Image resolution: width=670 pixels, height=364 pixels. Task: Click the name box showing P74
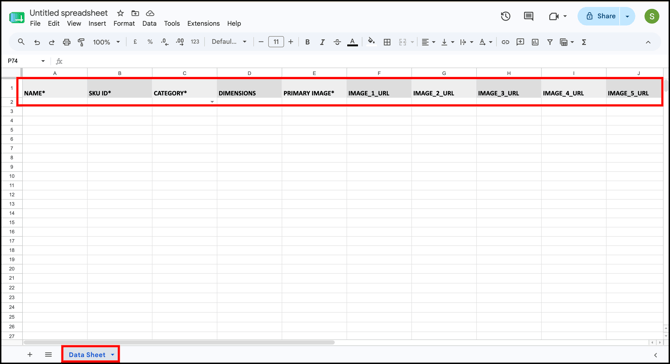tap(26, 61)
